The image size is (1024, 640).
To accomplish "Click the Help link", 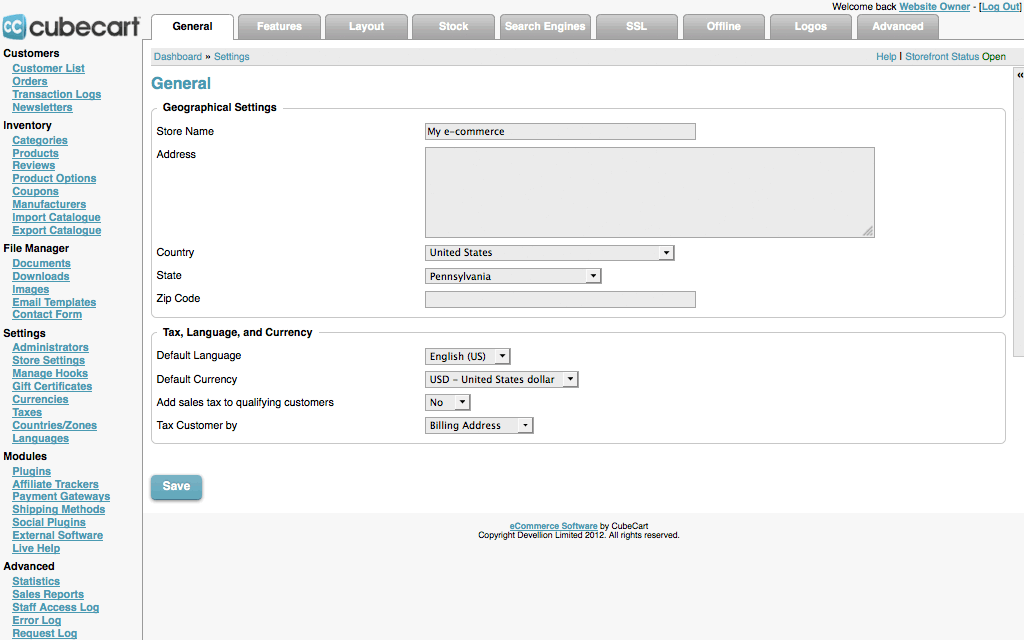I will 886,57.
